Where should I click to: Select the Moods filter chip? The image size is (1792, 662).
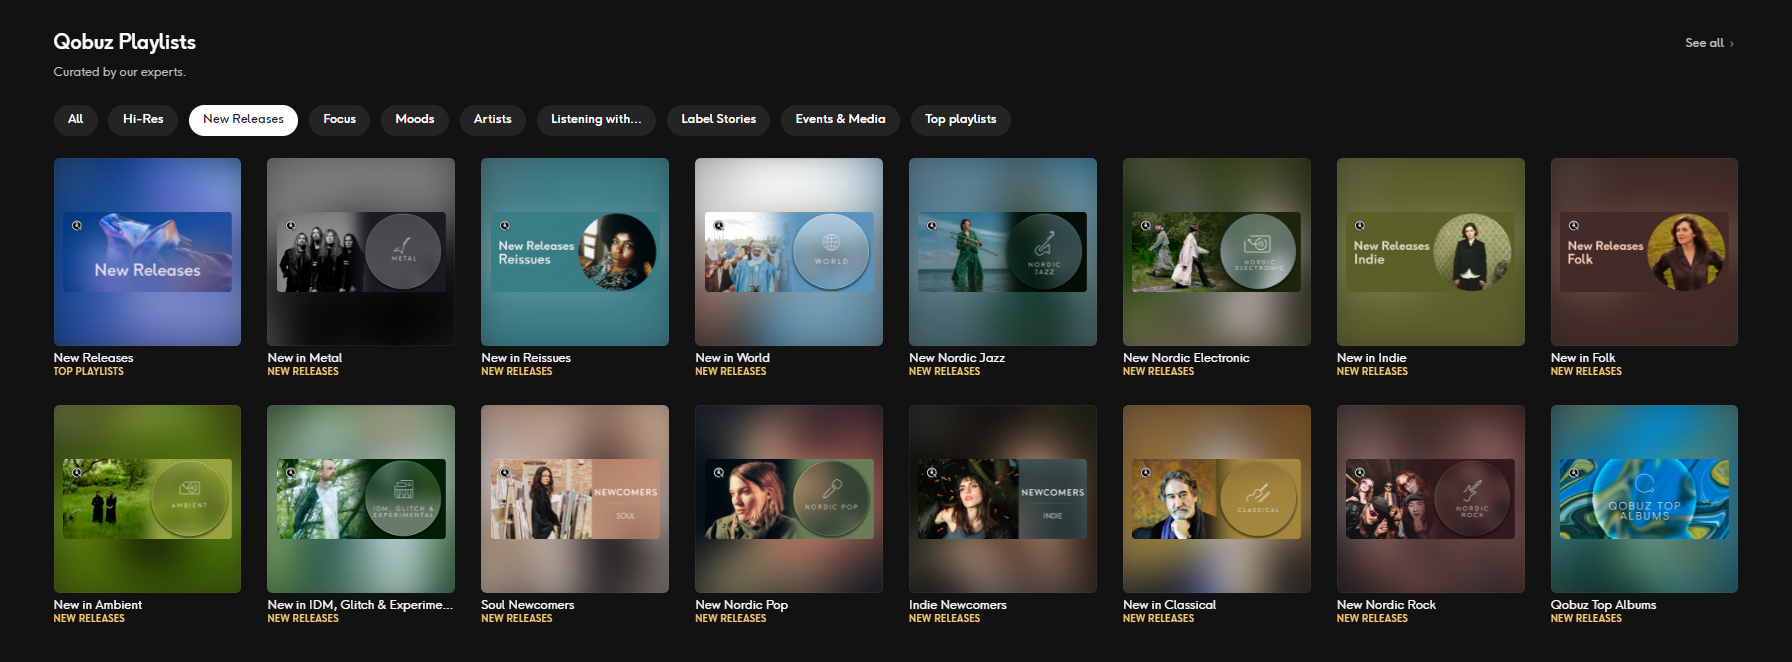[x=415, y=120]
